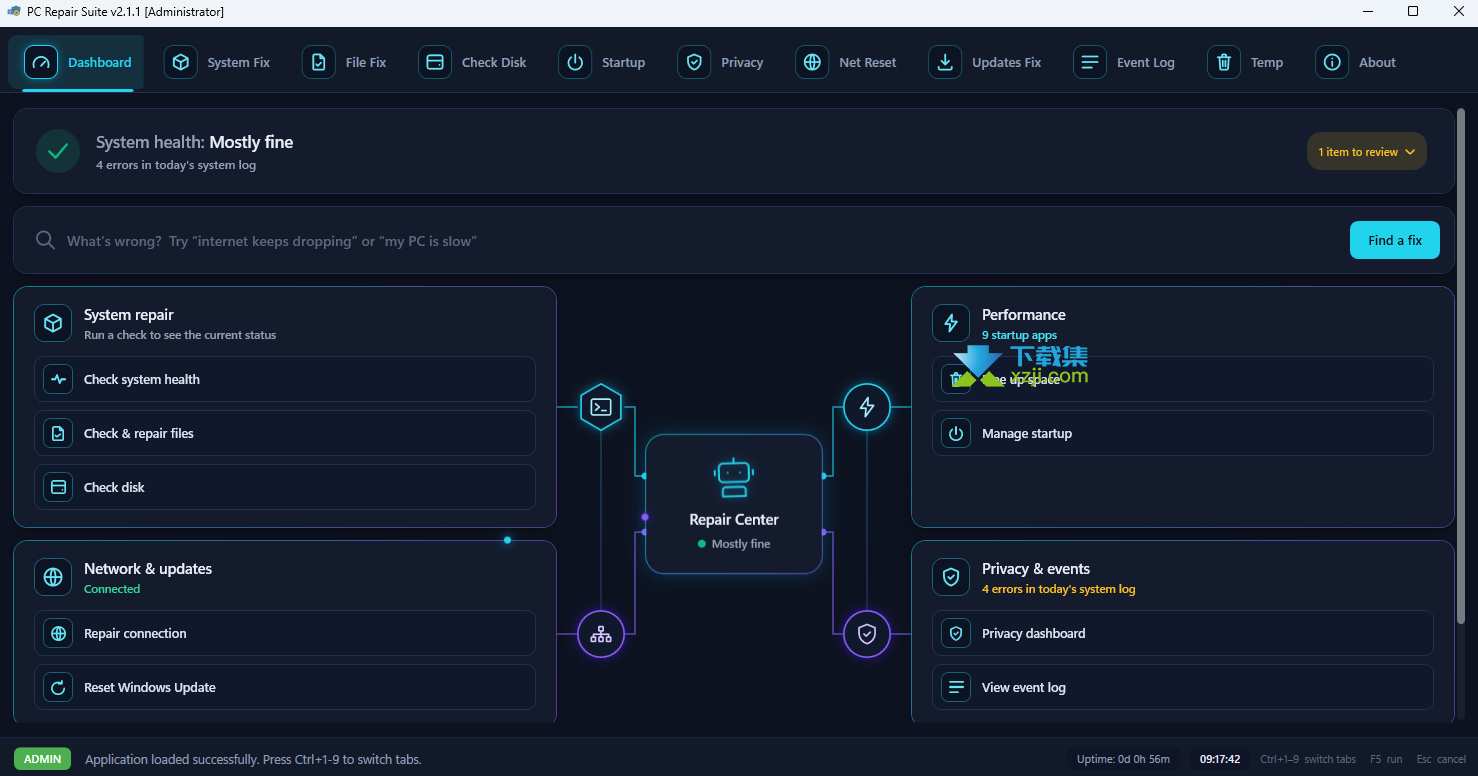Click the Net Reset globe icon

click(x=812, y=62)
